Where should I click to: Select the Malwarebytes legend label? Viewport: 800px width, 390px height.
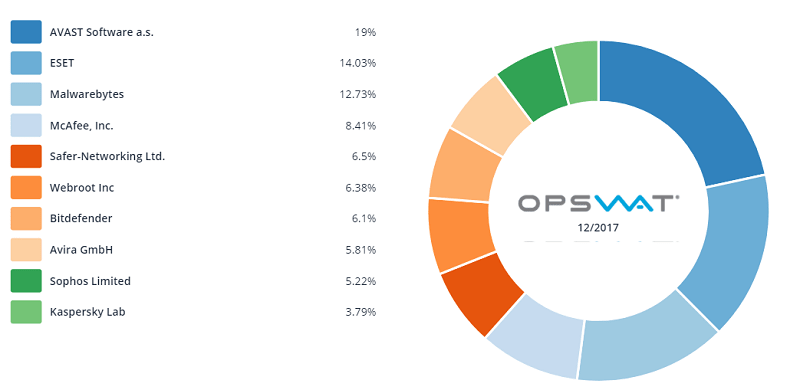(87, 94)
